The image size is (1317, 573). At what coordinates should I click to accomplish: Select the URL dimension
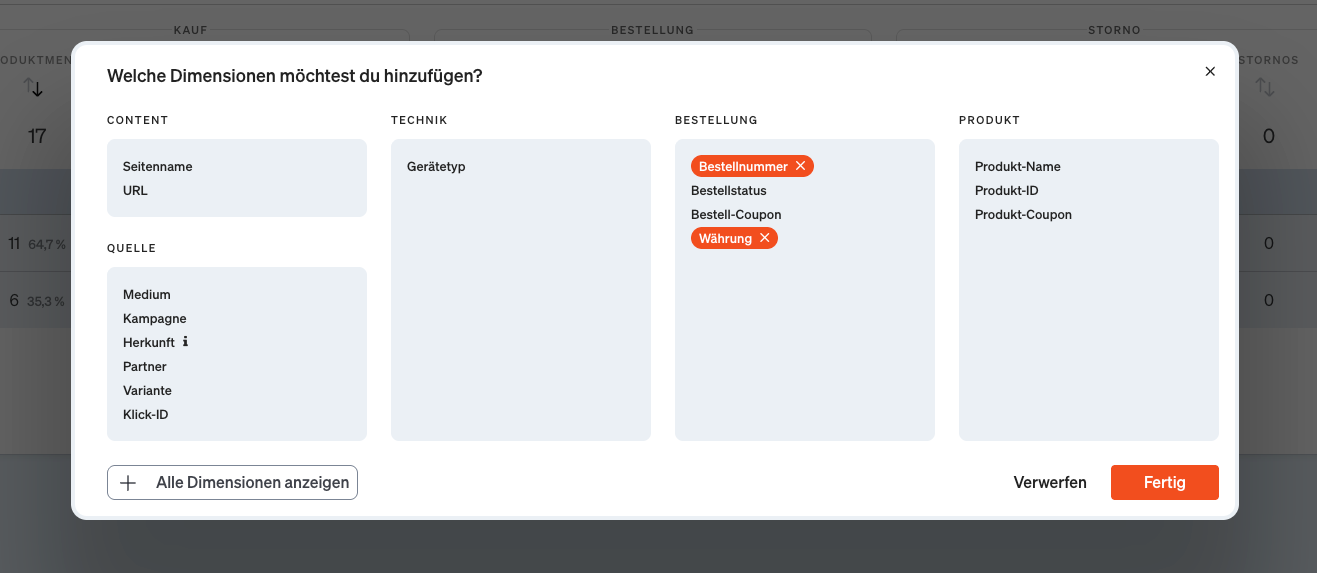(135, 190)
